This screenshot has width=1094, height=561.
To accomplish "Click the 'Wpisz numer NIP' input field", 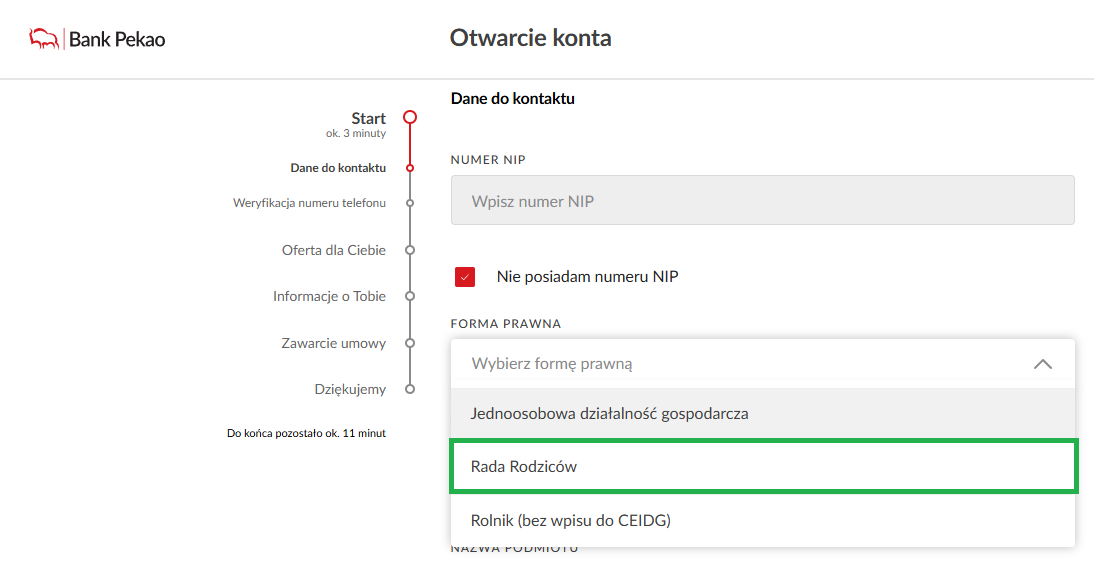I will point(762,201).
